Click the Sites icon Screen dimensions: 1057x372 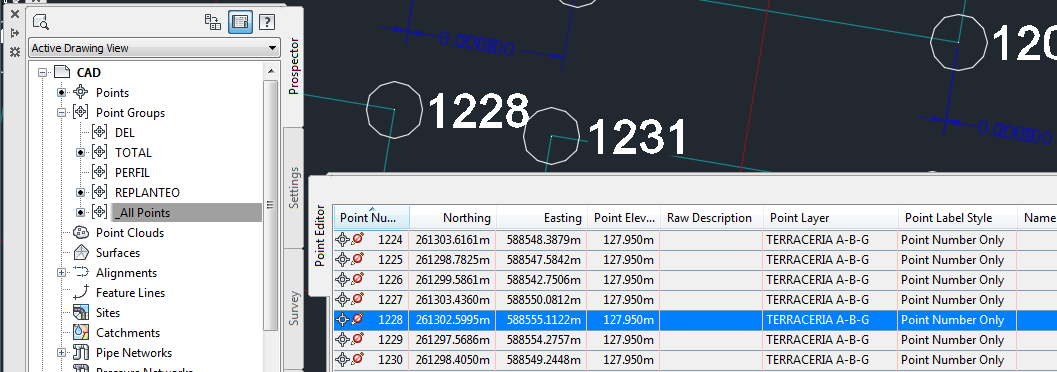[x=81, y=313]
